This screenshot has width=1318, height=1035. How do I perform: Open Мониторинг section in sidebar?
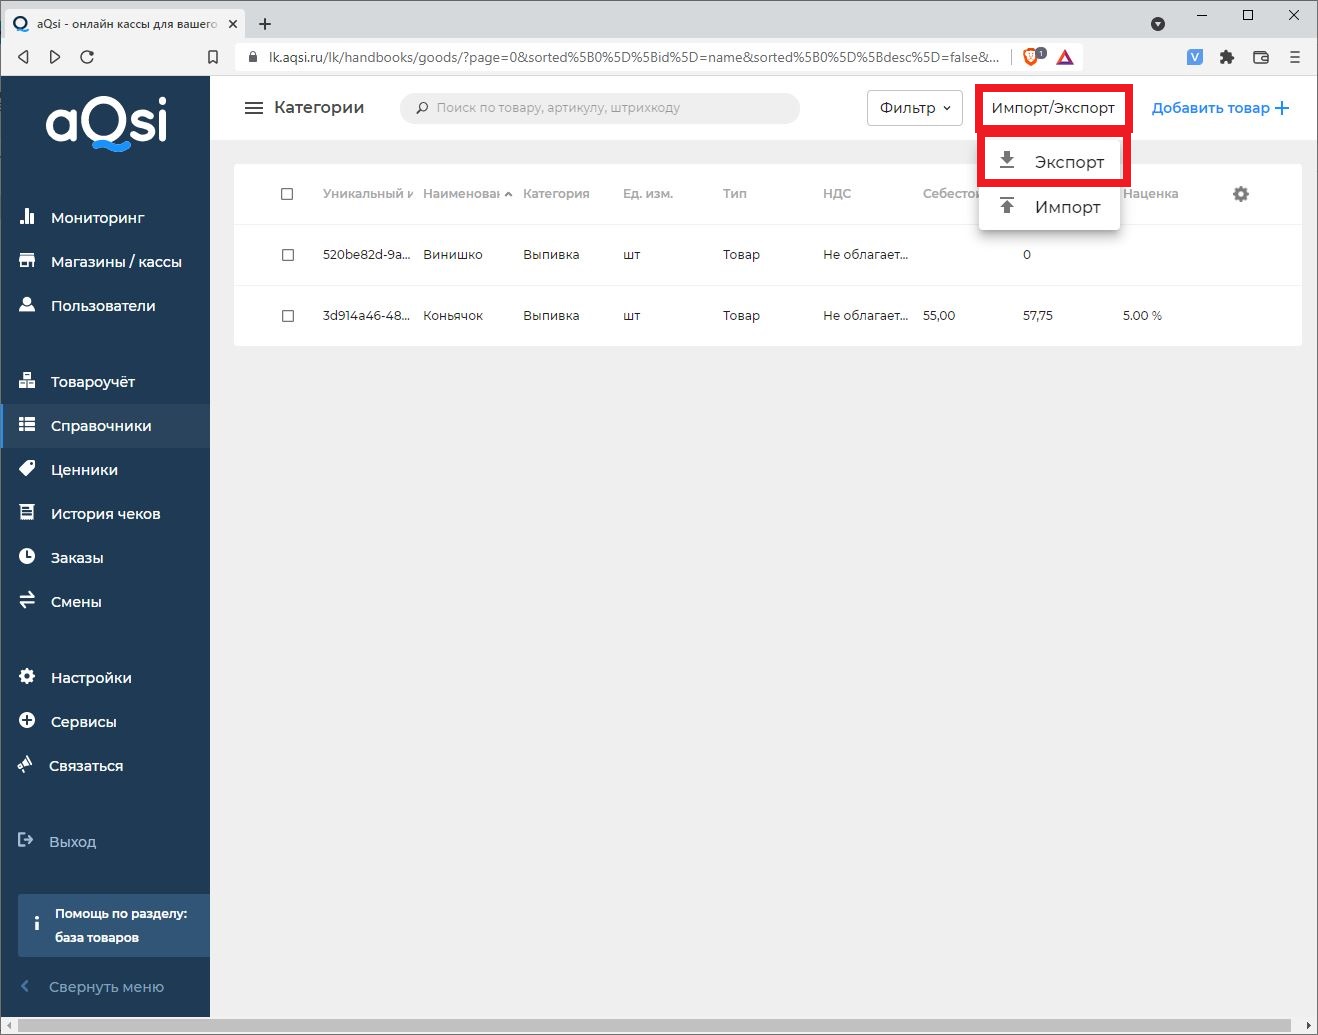point(97,218)
